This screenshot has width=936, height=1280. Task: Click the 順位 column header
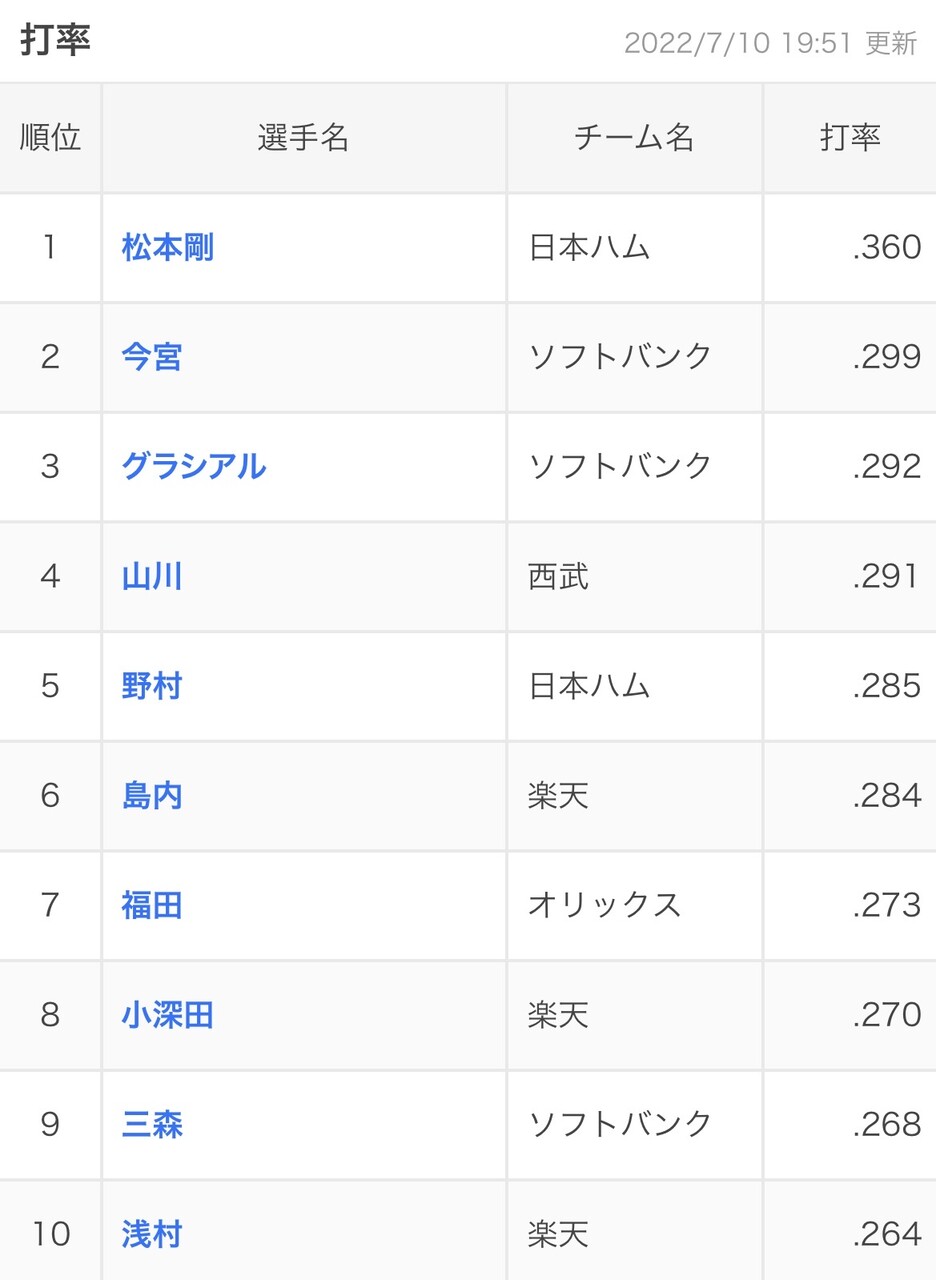[50, 138]
